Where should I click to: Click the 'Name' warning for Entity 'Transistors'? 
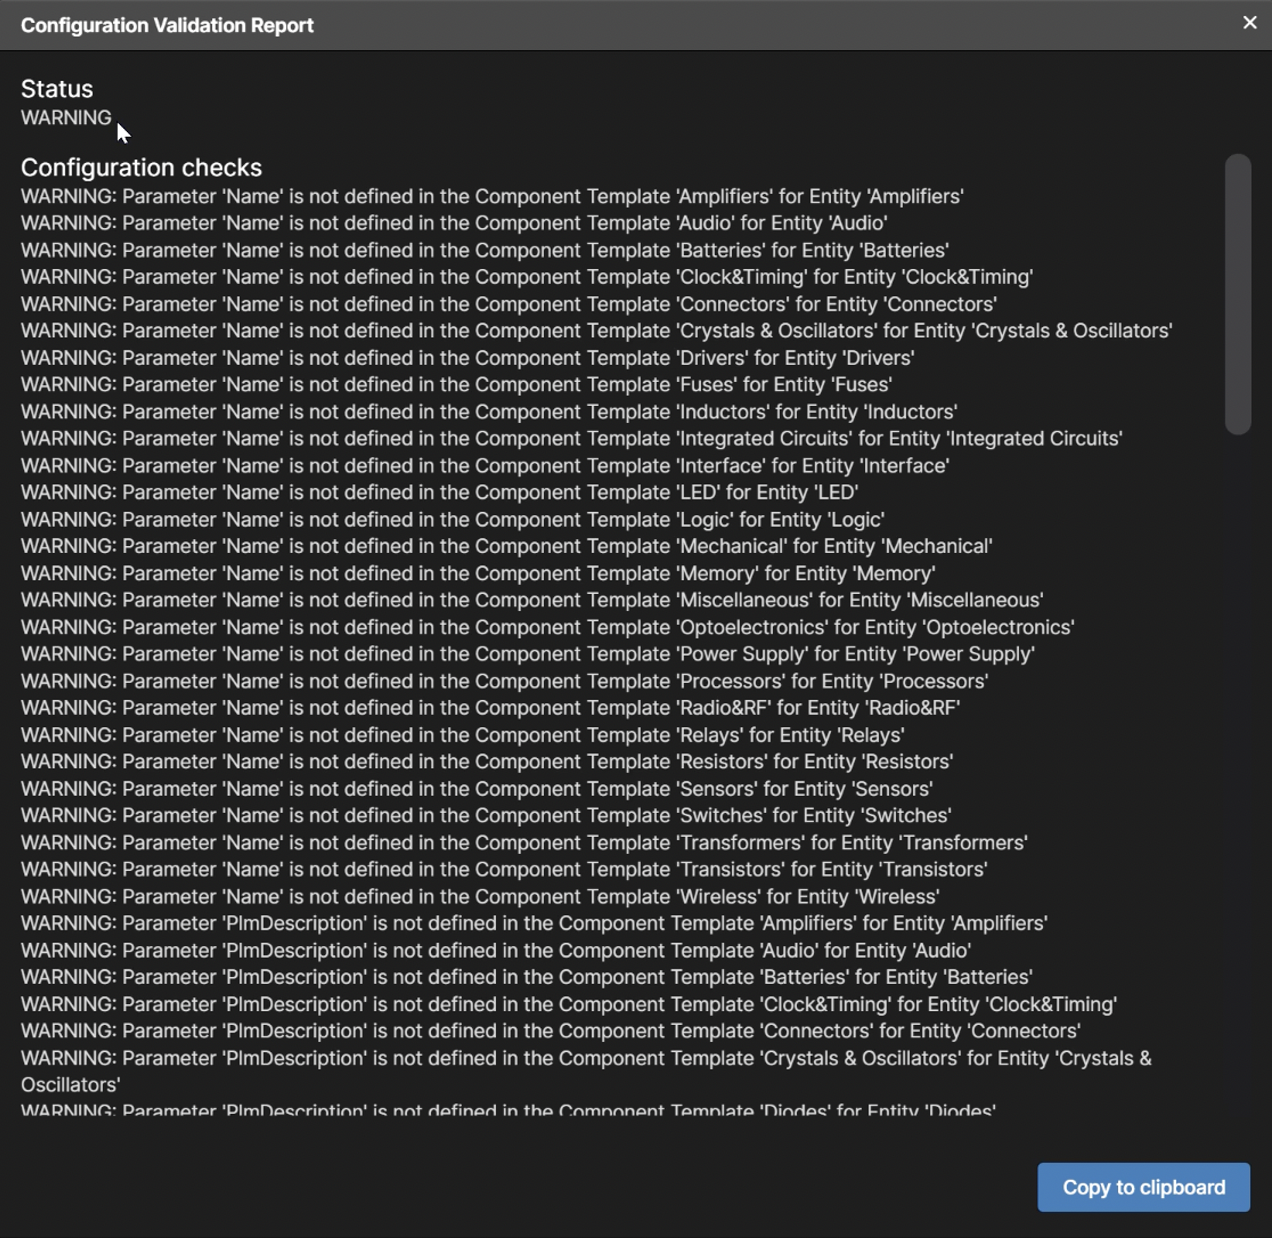pyautogui.click(x=505, y=870)
